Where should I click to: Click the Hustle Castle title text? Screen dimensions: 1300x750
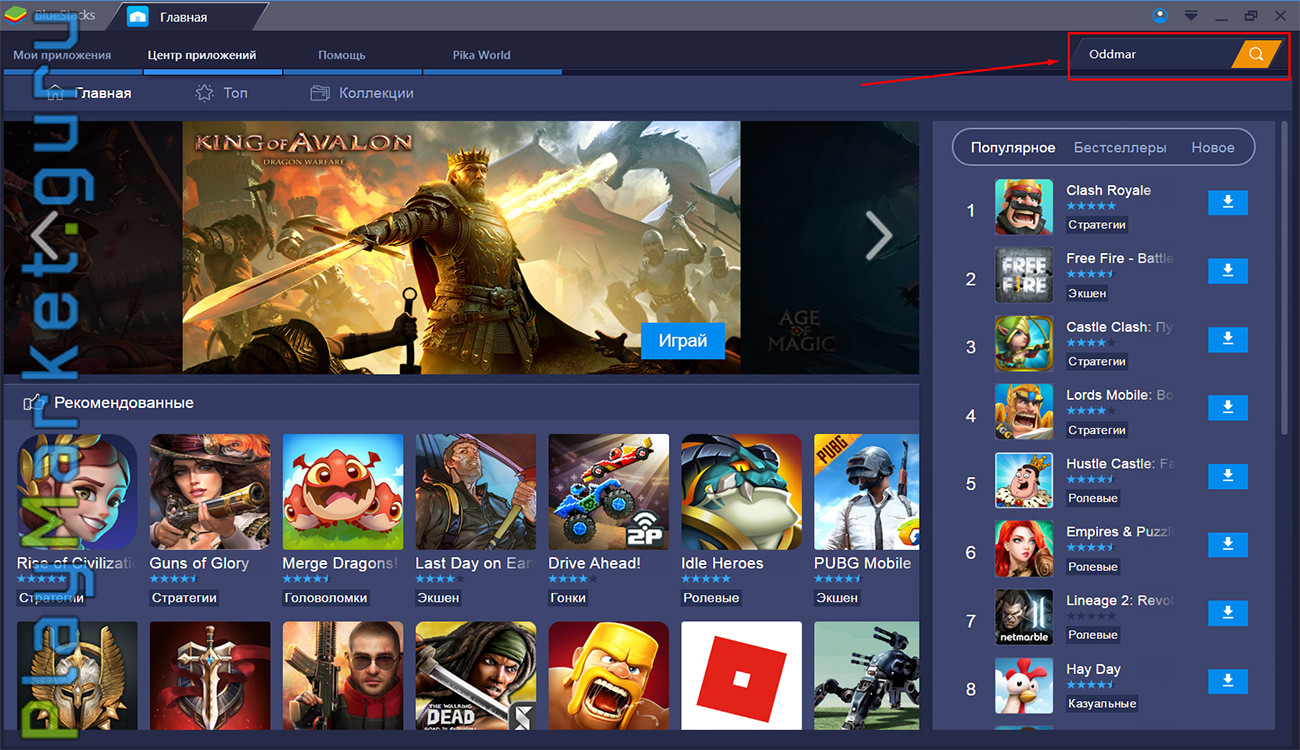tap(1120, 463)
